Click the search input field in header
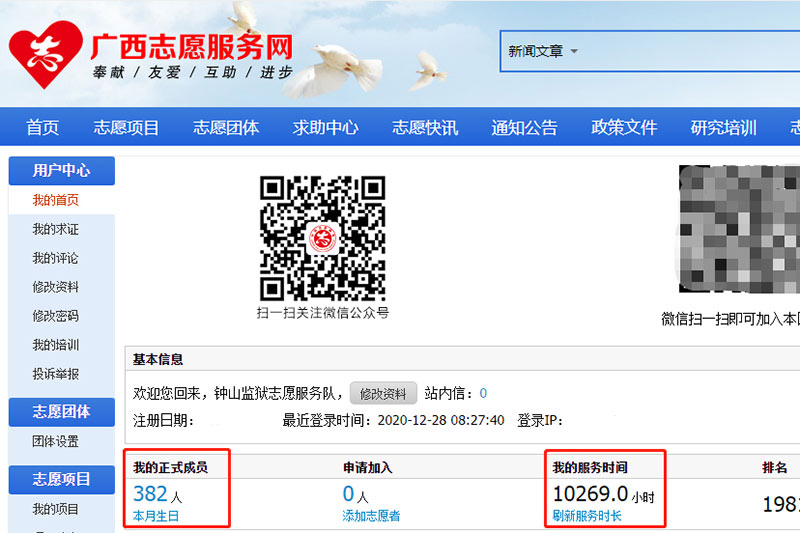800x533 pixels. click(691, 51)
